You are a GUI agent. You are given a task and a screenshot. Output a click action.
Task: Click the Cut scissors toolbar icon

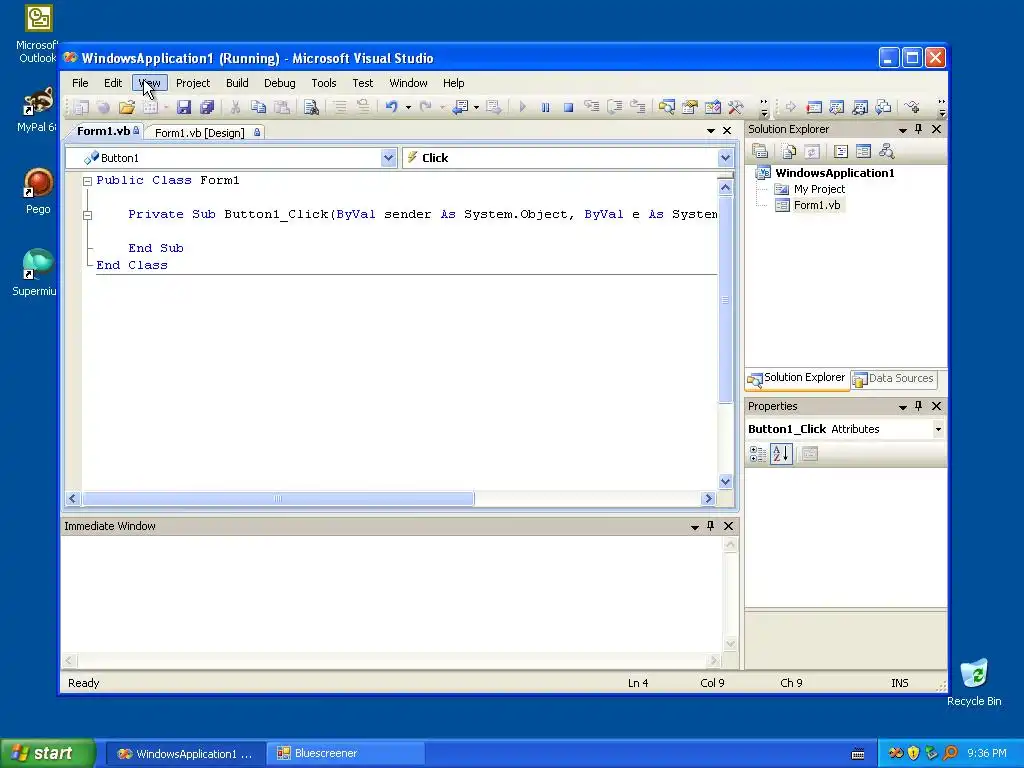click(x=235, y=107)
